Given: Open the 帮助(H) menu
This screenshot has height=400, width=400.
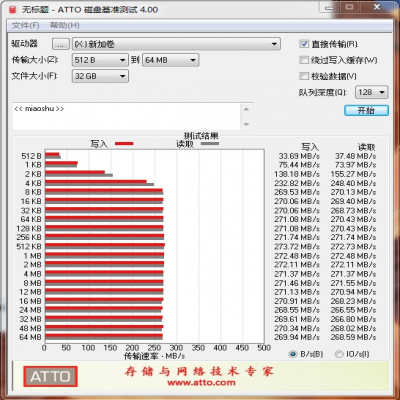Looking at the screenshot, I should [64, 25].
